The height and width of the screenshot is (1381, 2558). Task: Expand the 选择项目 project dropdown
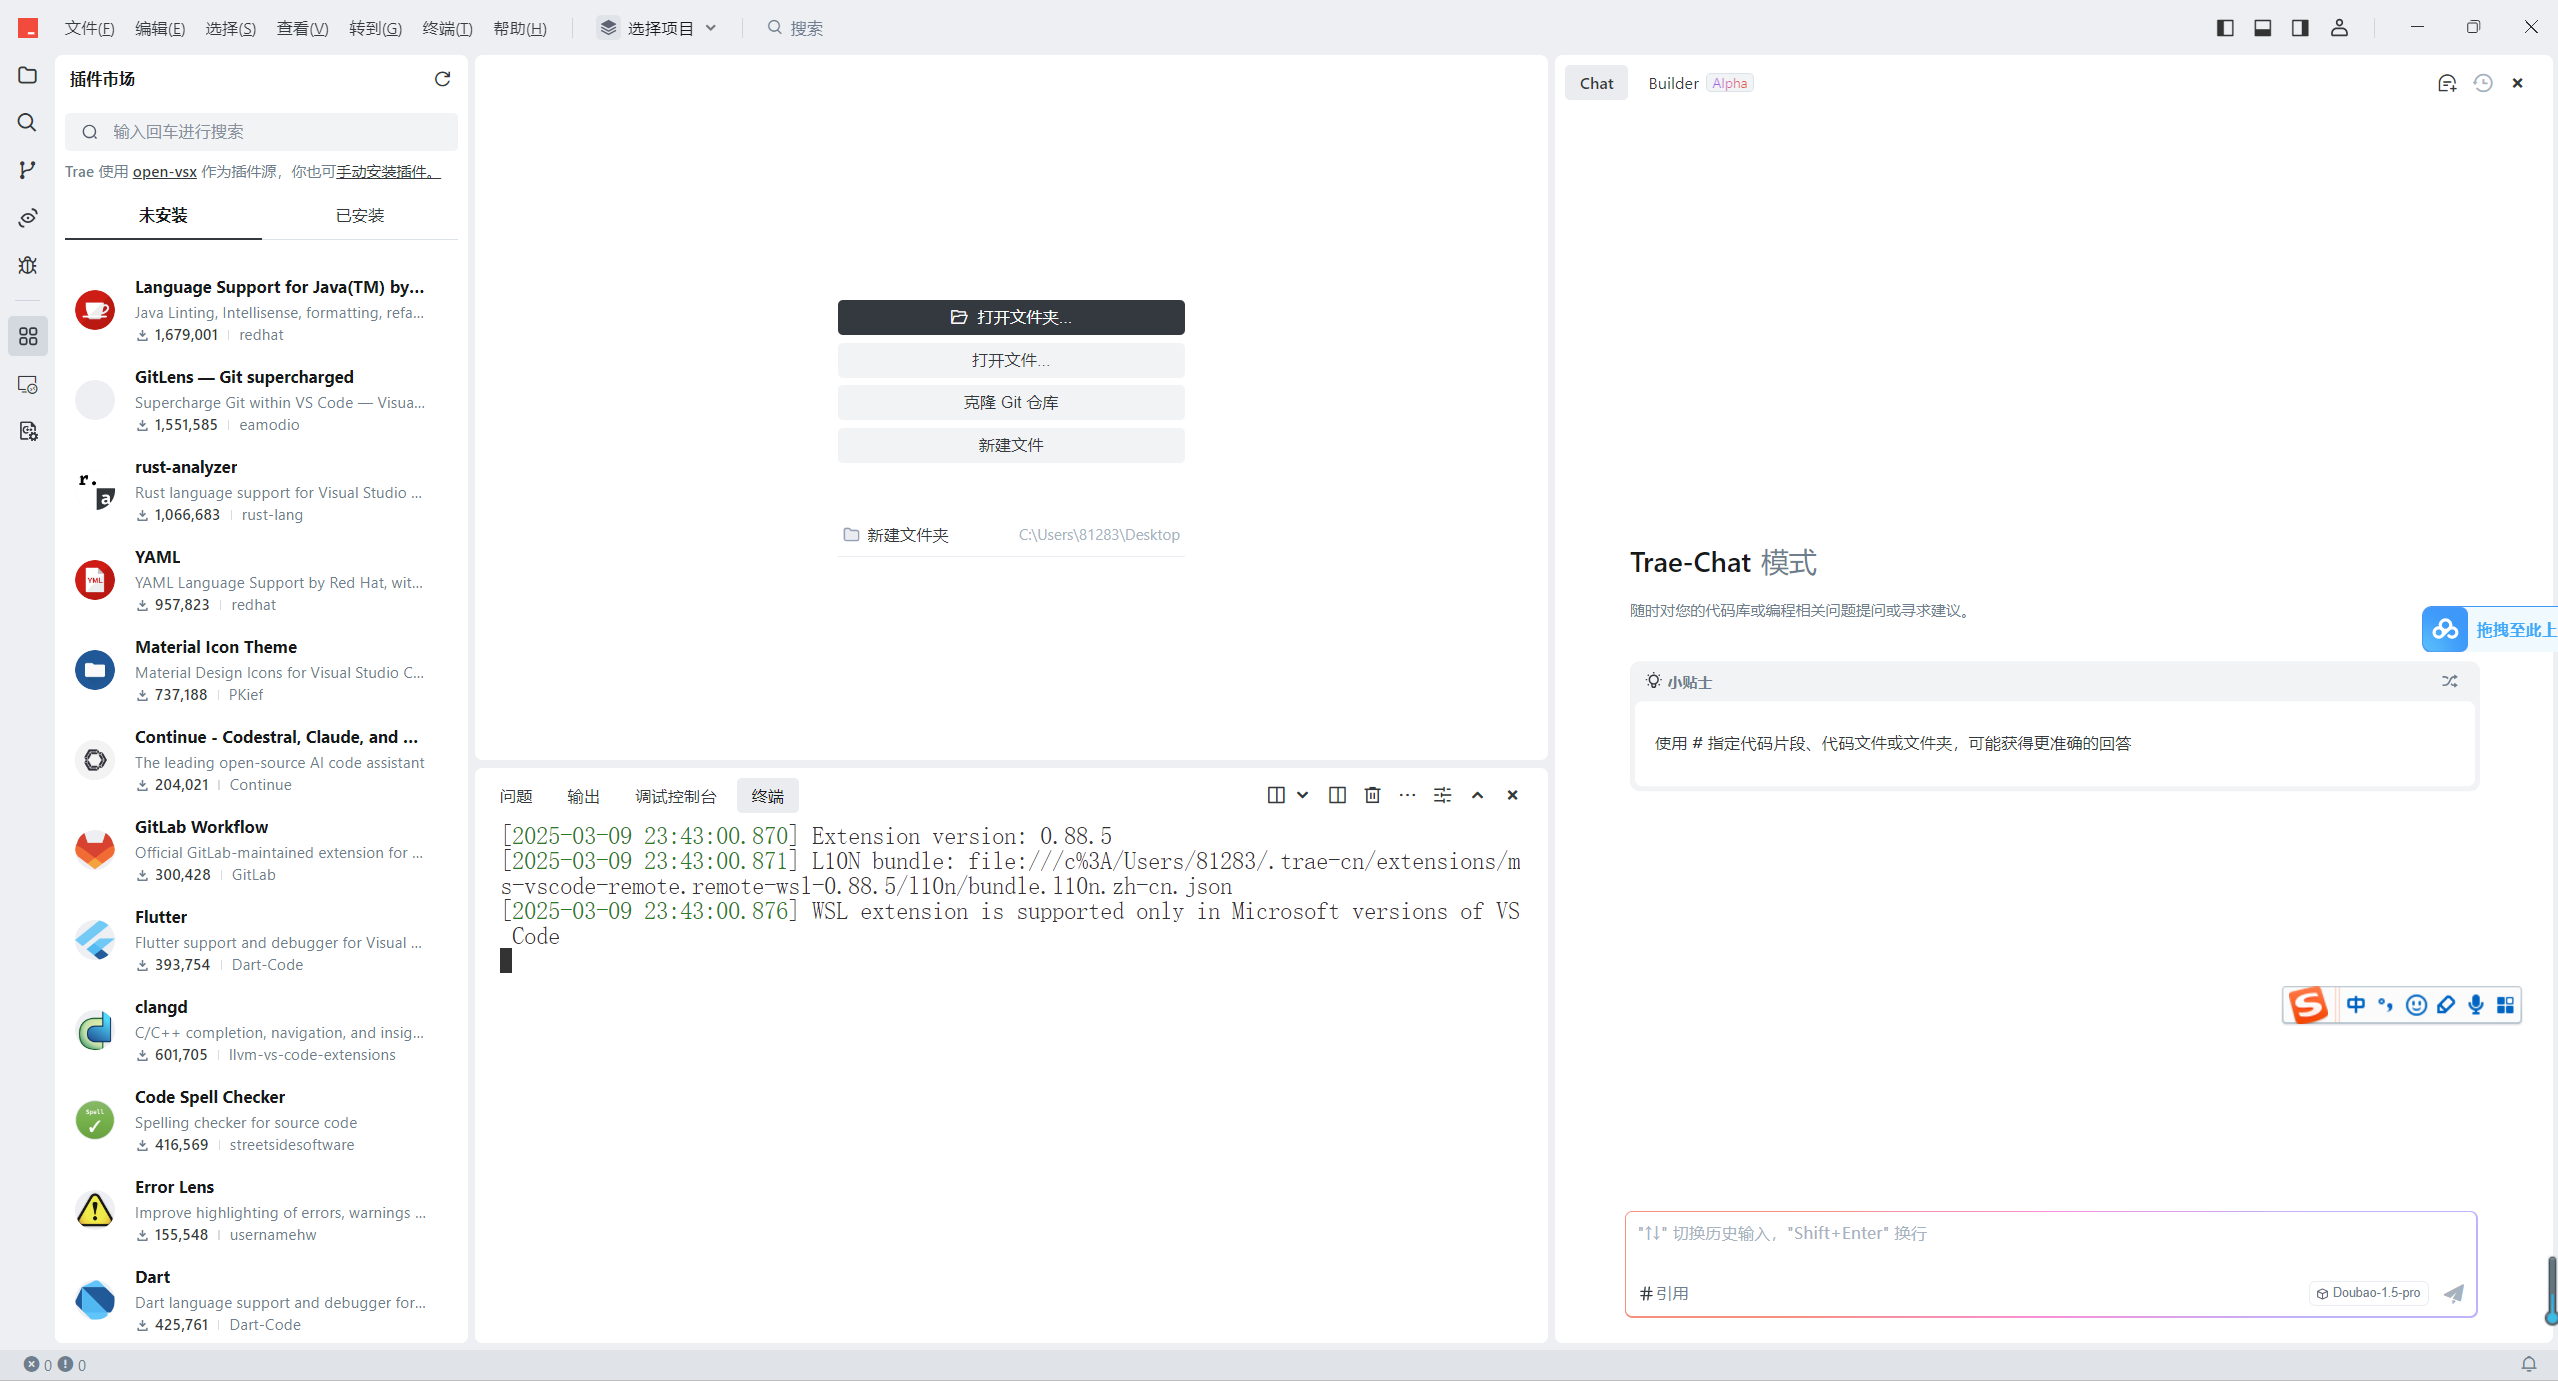pos(659,28)
